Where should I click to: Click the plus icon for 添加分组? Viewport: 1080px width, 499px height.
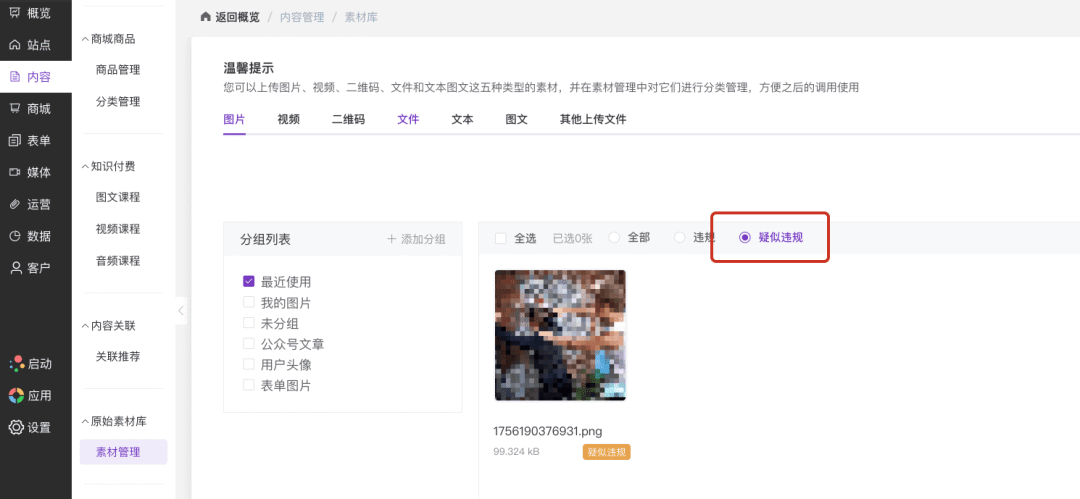(x=391, y=239)
